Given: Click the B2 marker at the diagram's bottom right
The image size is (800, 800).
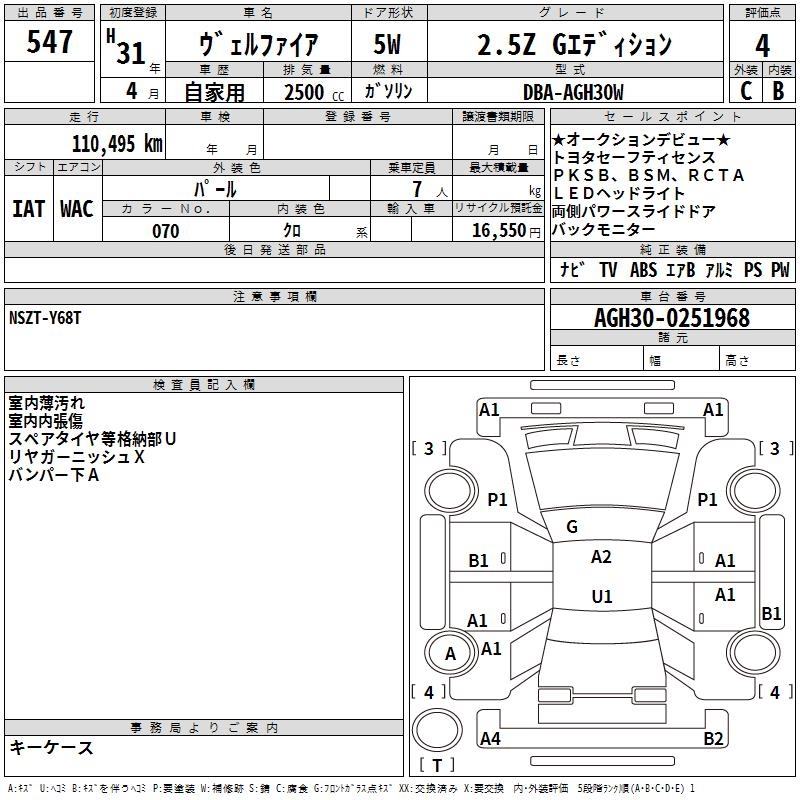Looking at the screenshot, I should point(713,739).
